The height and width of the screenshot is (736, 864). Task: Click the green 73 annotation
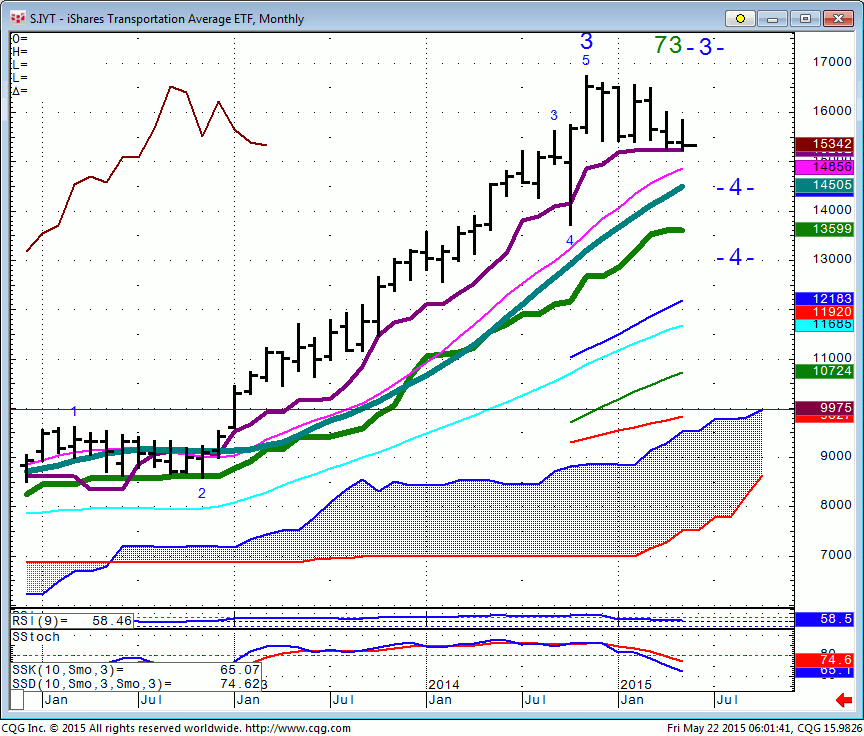[668, 45]
